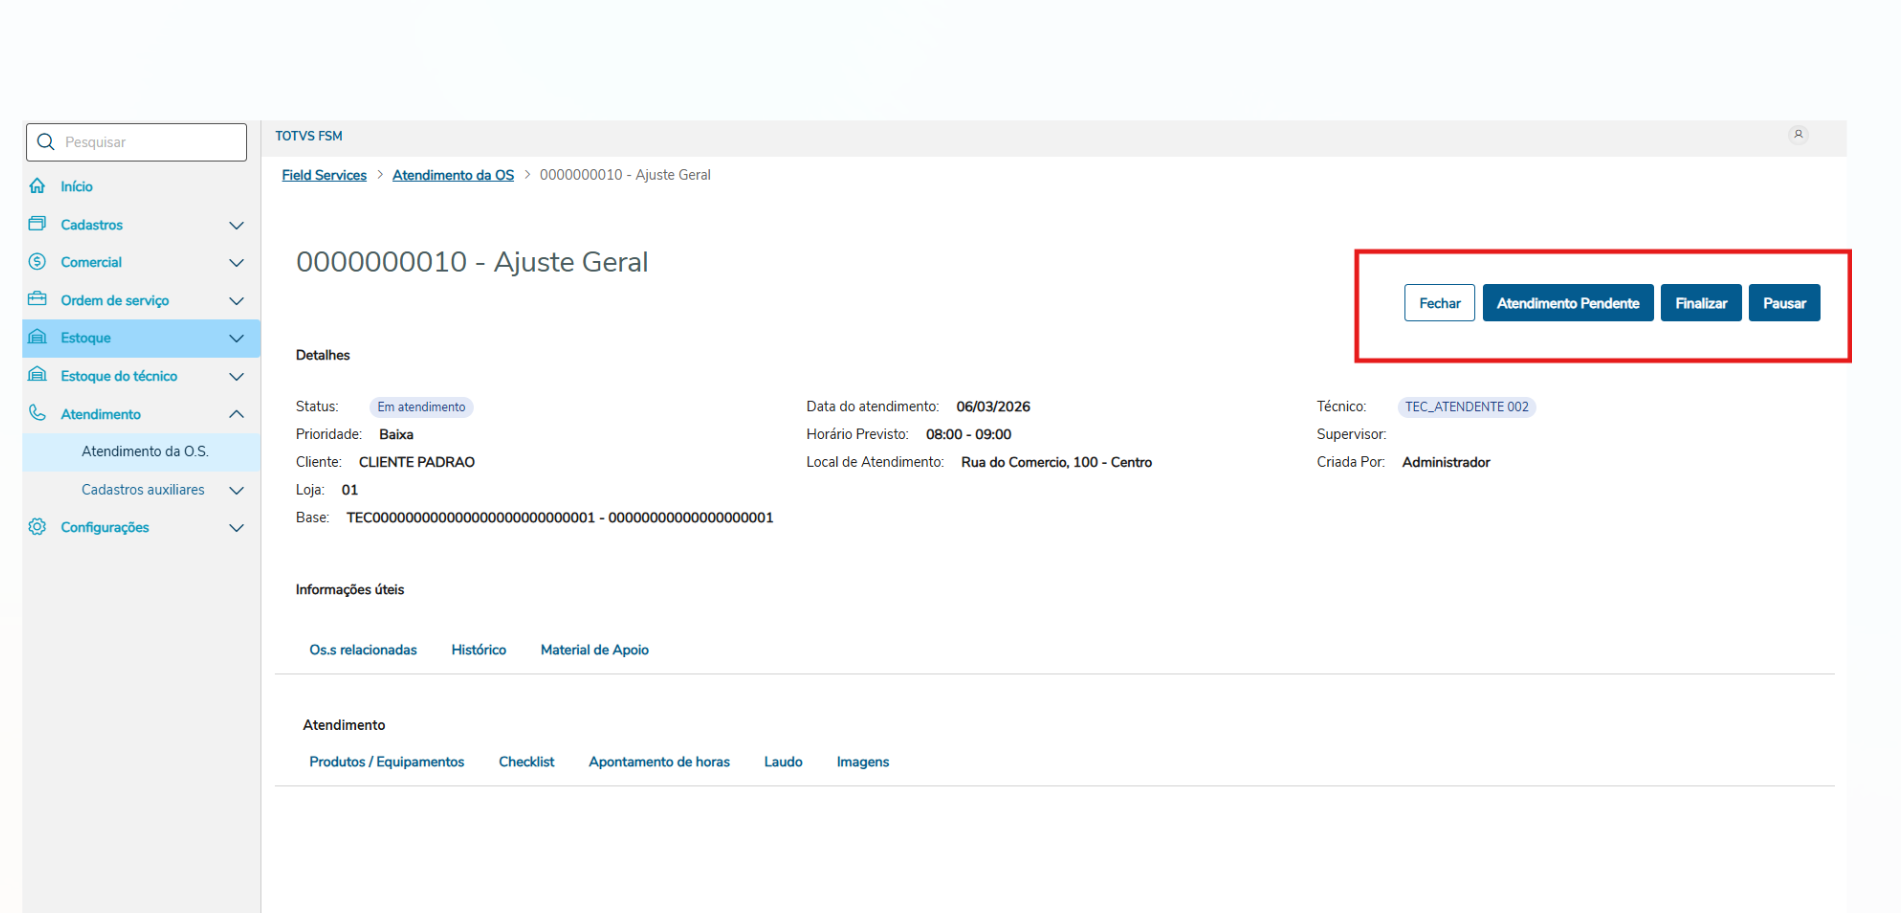The width and height of the screenshot is (1901, 913).
Task: Click the Finalizar button
Action: [x=1701, y=303]
